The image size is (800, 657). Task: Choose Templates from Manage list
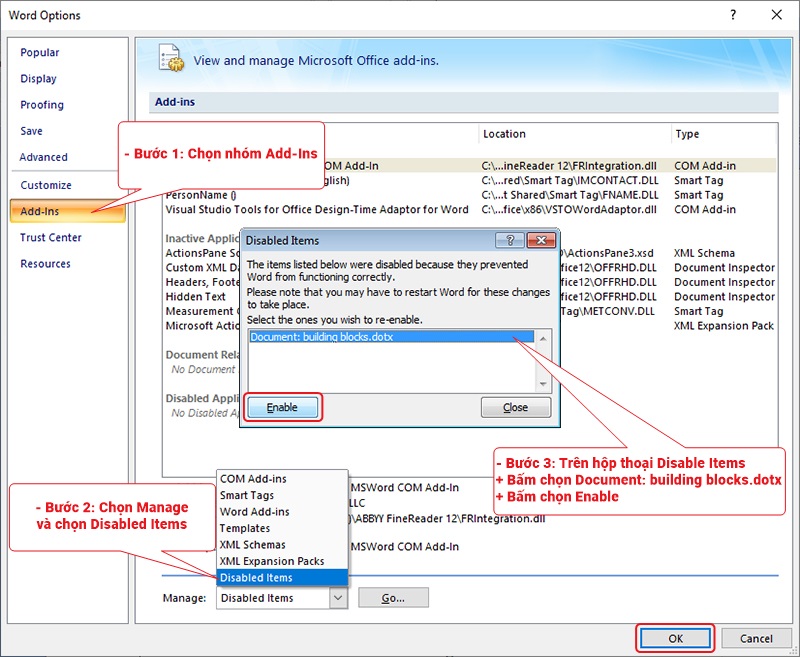pyautogui.click(x=282, y=528)
